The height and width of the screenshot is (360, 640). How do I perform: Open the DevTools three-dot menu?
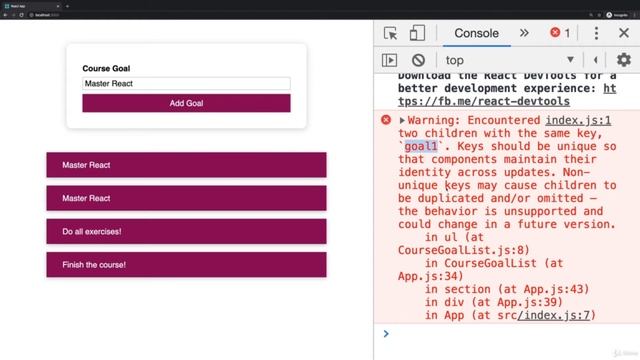(596, 33)
